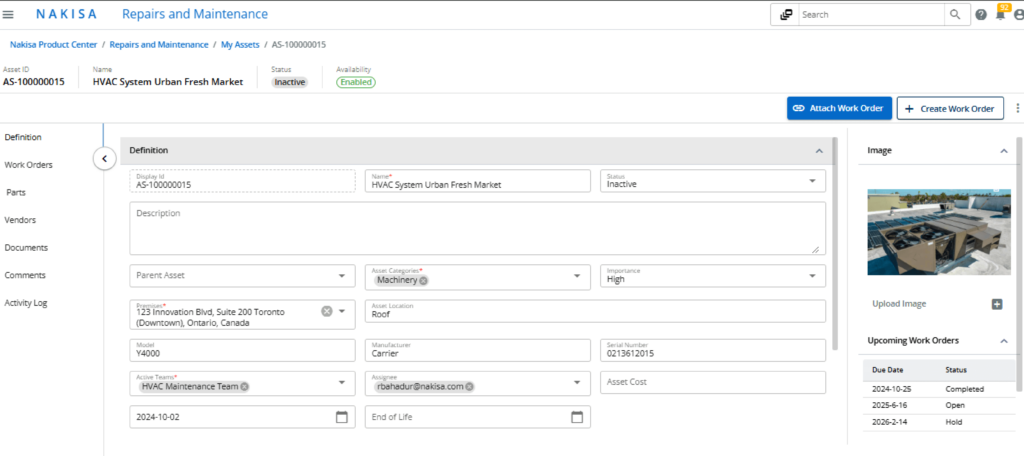The image size is (1024, 456).
Task: Go to My Assets breadcrumb link
Action: pyautogui.click(x=240, y=45)
